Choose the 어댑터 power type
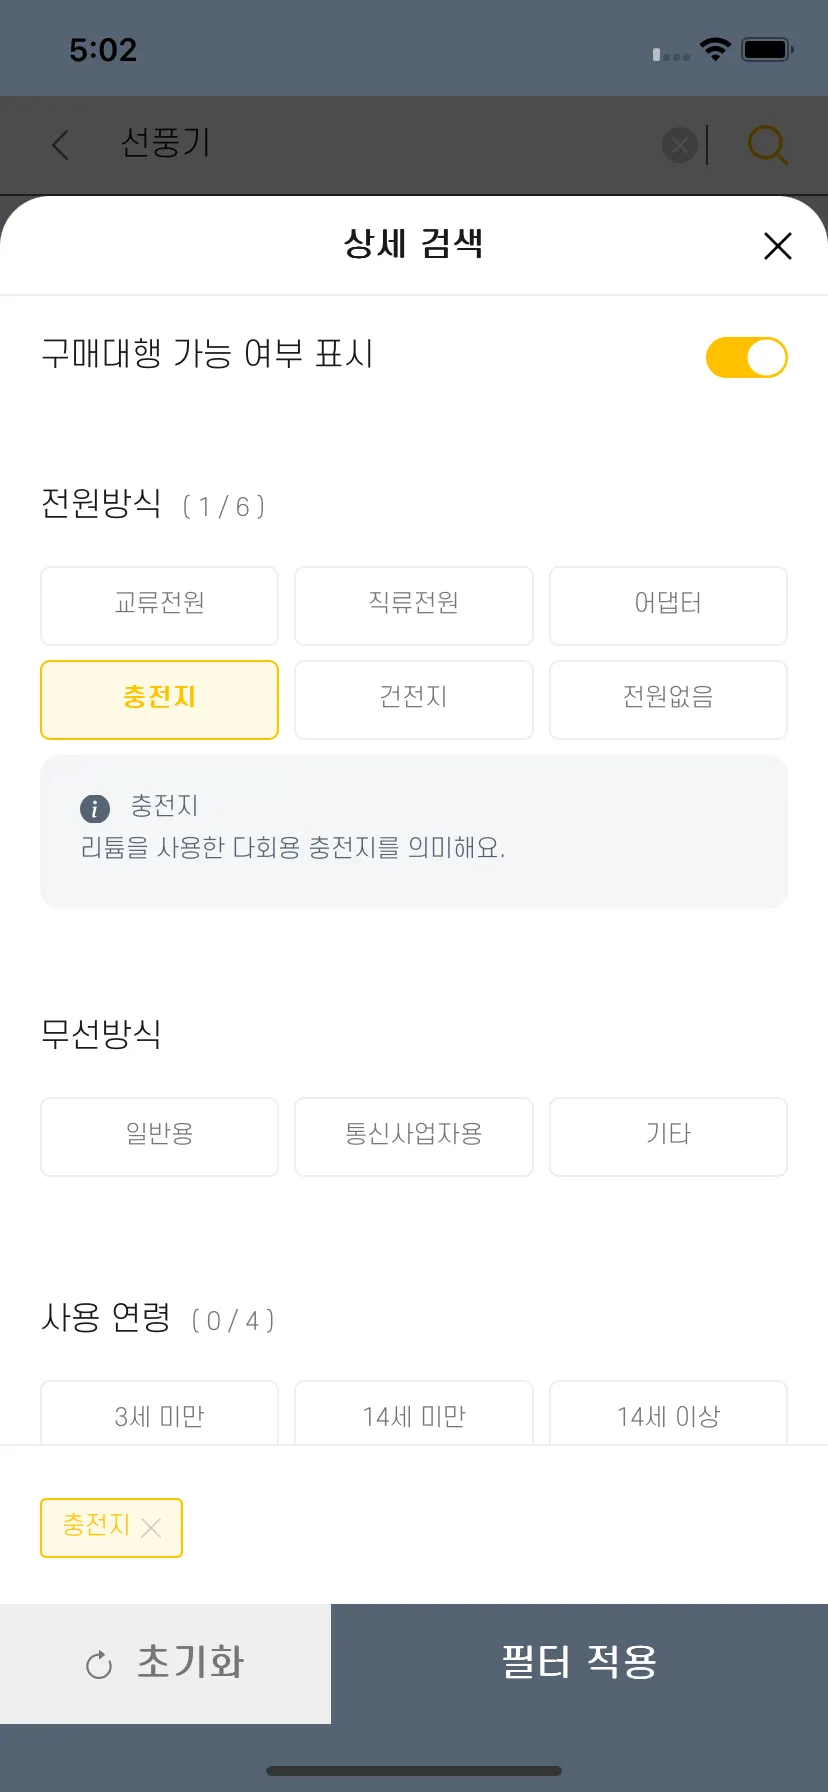 668,605
